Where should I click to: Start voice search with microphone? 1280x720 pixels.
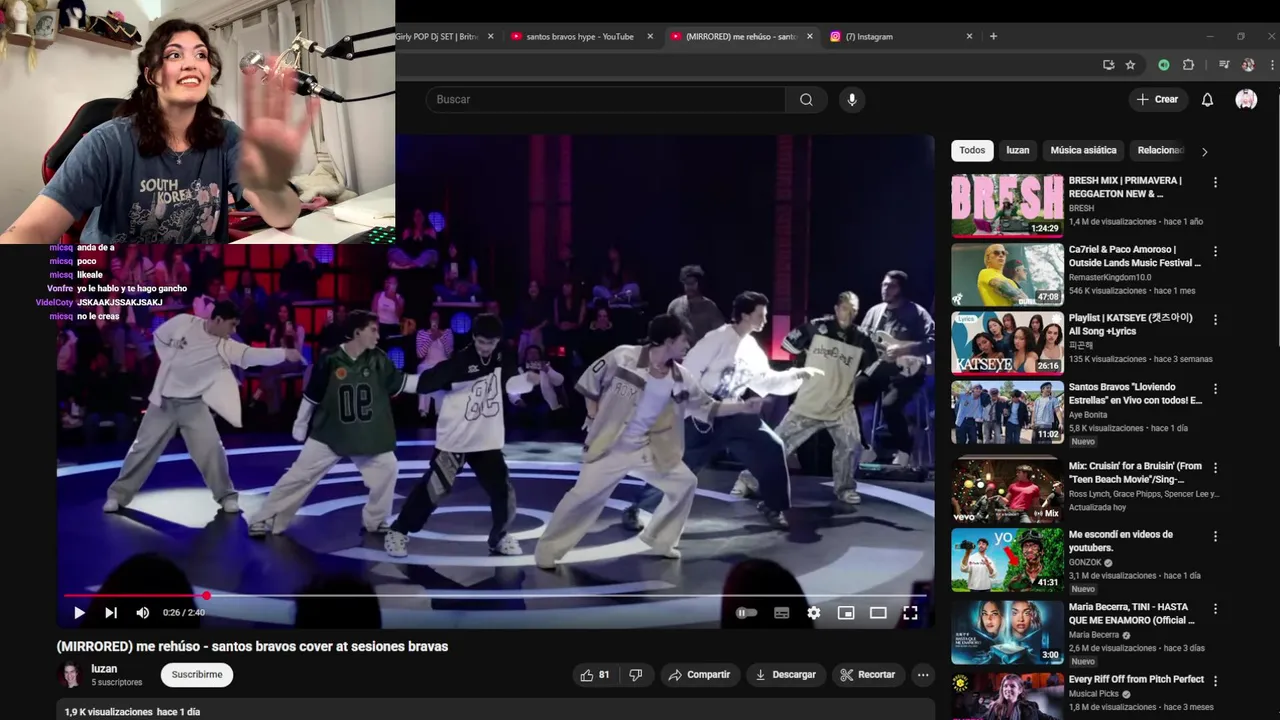pos(852,99)
